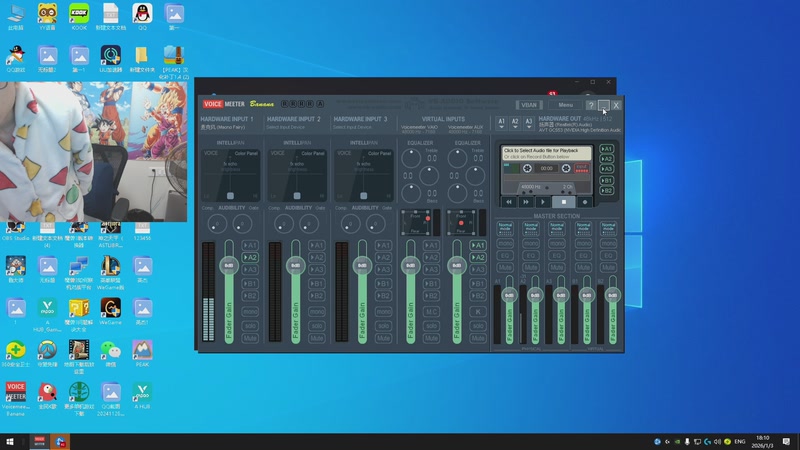Solo Hardware Input 2 strip
800x450 pixels.
[316, 326]
